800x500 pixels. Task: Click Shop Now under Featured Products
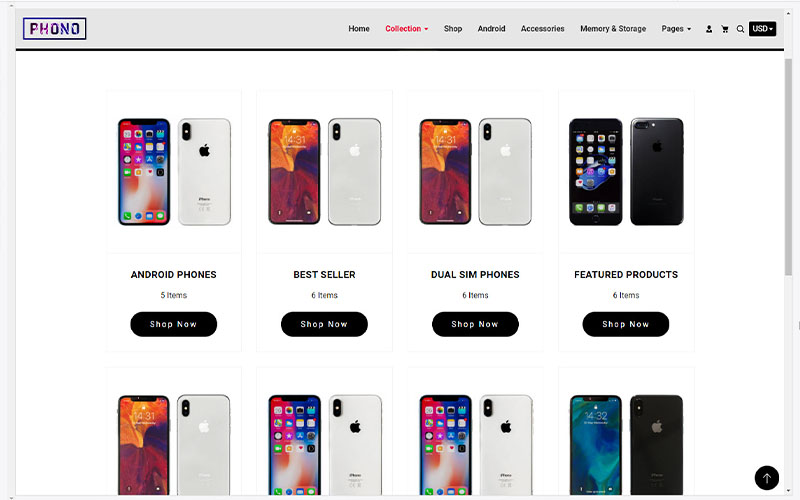pyautogui.click(x=626, y=324)
